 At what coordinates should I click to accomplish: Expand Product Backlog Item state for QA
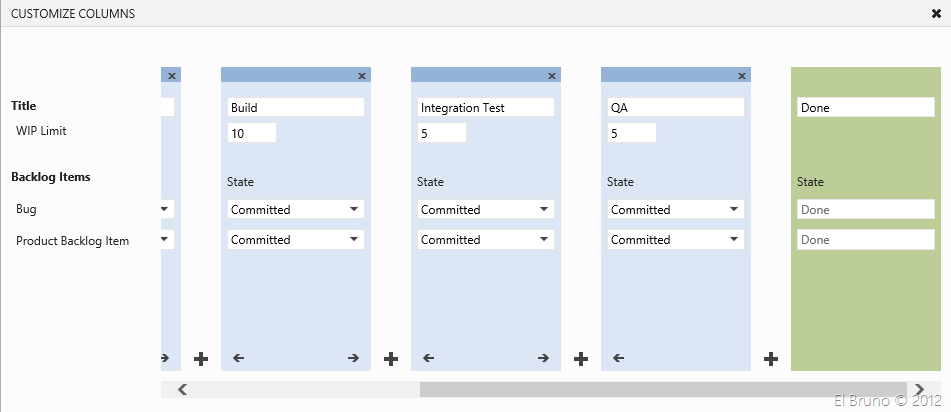click(x=675, y=240)
